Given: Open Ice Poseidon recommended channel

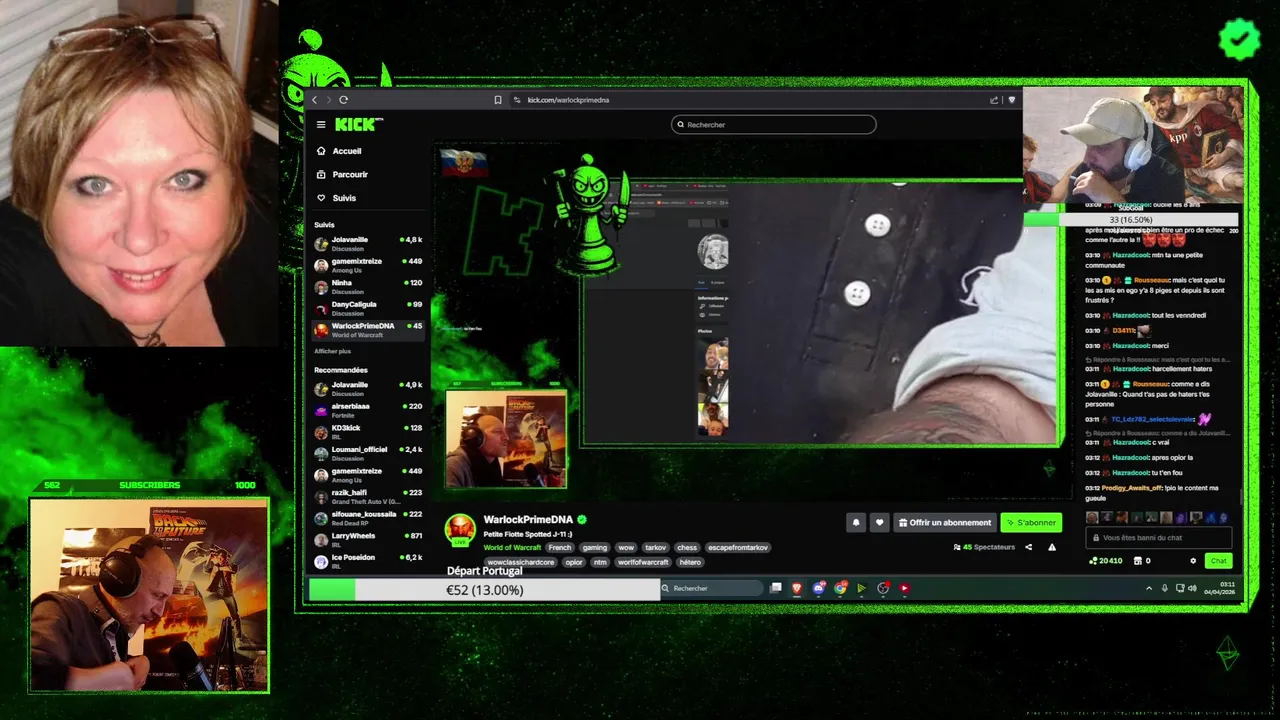Looking at the screenshot, I should click(x=368, y=560).
